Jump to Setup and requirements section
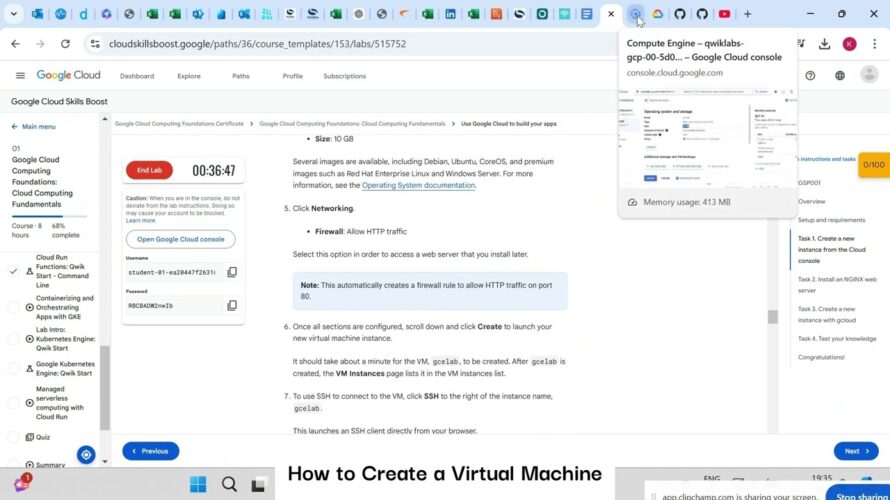The width and height of the screenshot is (890, 500). (832, 220)
